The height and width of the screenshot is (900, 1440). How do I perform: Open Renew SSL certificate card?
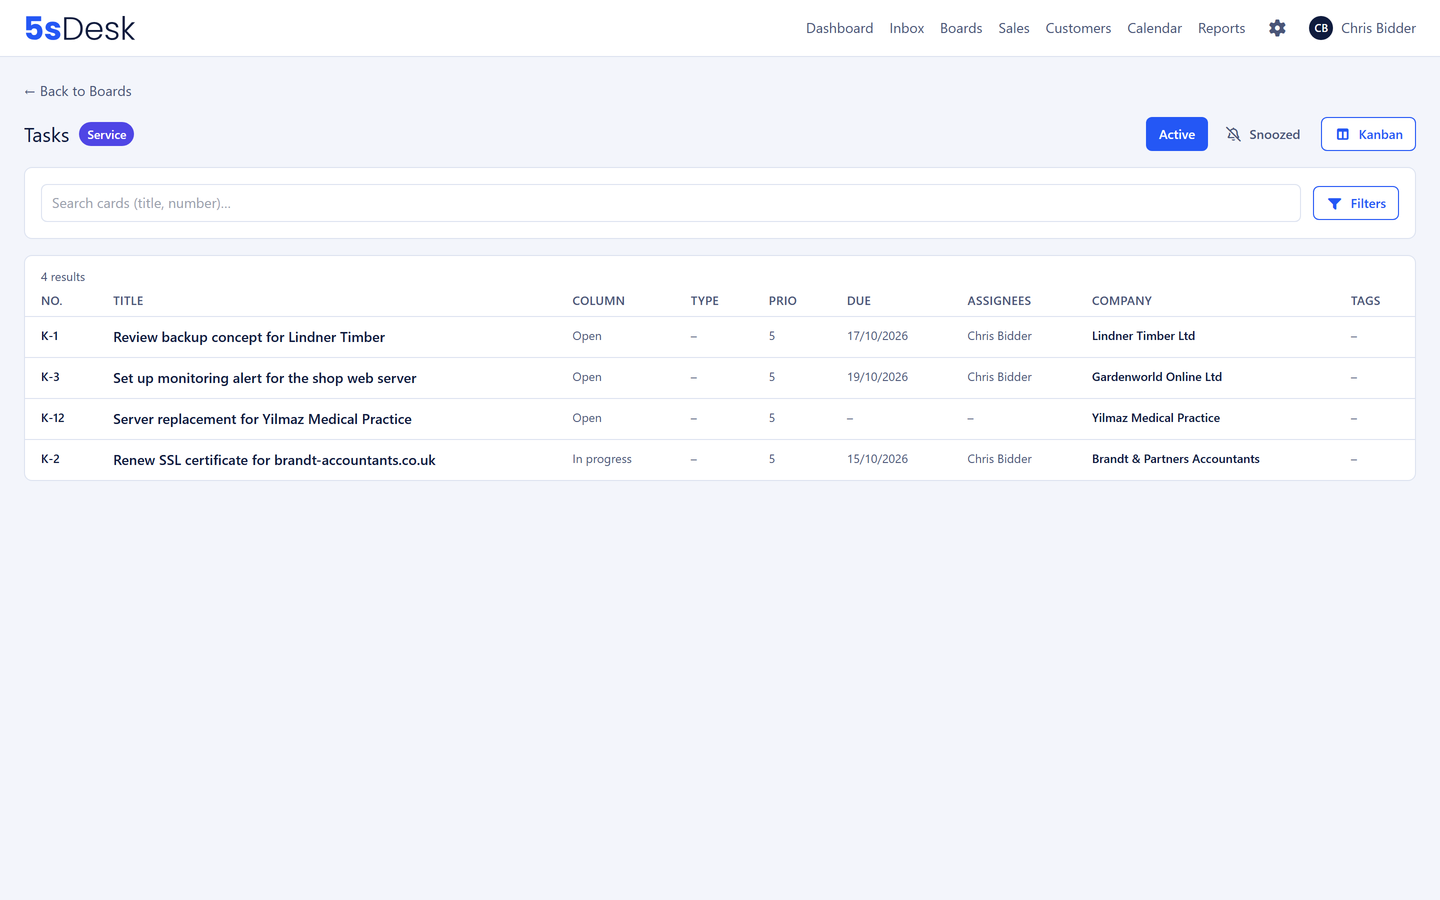(274, 460)
